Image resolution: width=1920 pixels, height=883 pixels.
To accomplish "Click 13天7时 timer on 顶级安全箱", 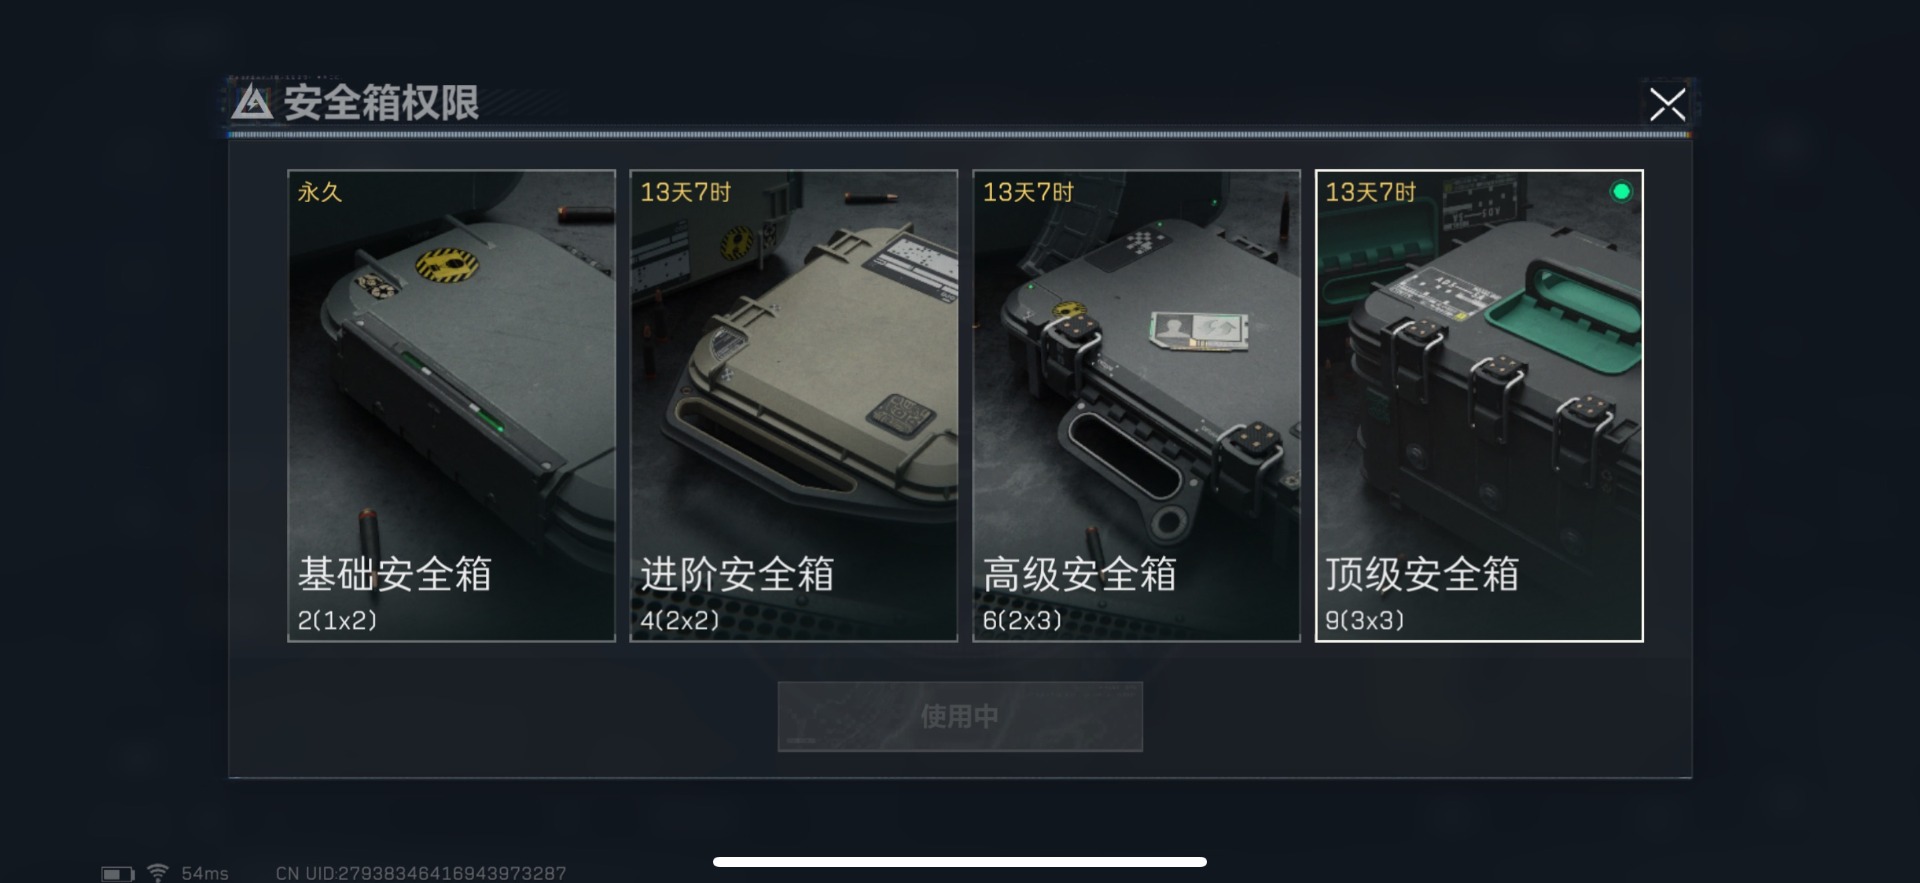I will [1371, 192].
